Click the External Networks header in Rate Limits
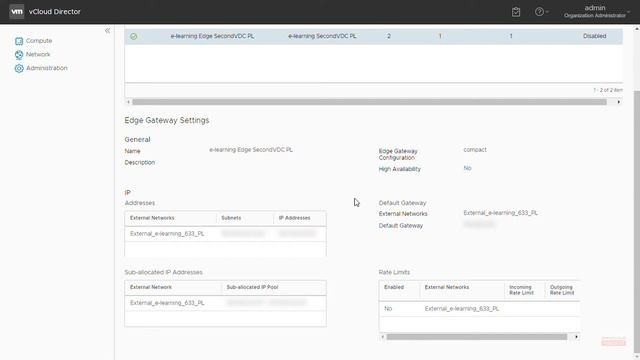640x360 pixels. coord(447,287)
